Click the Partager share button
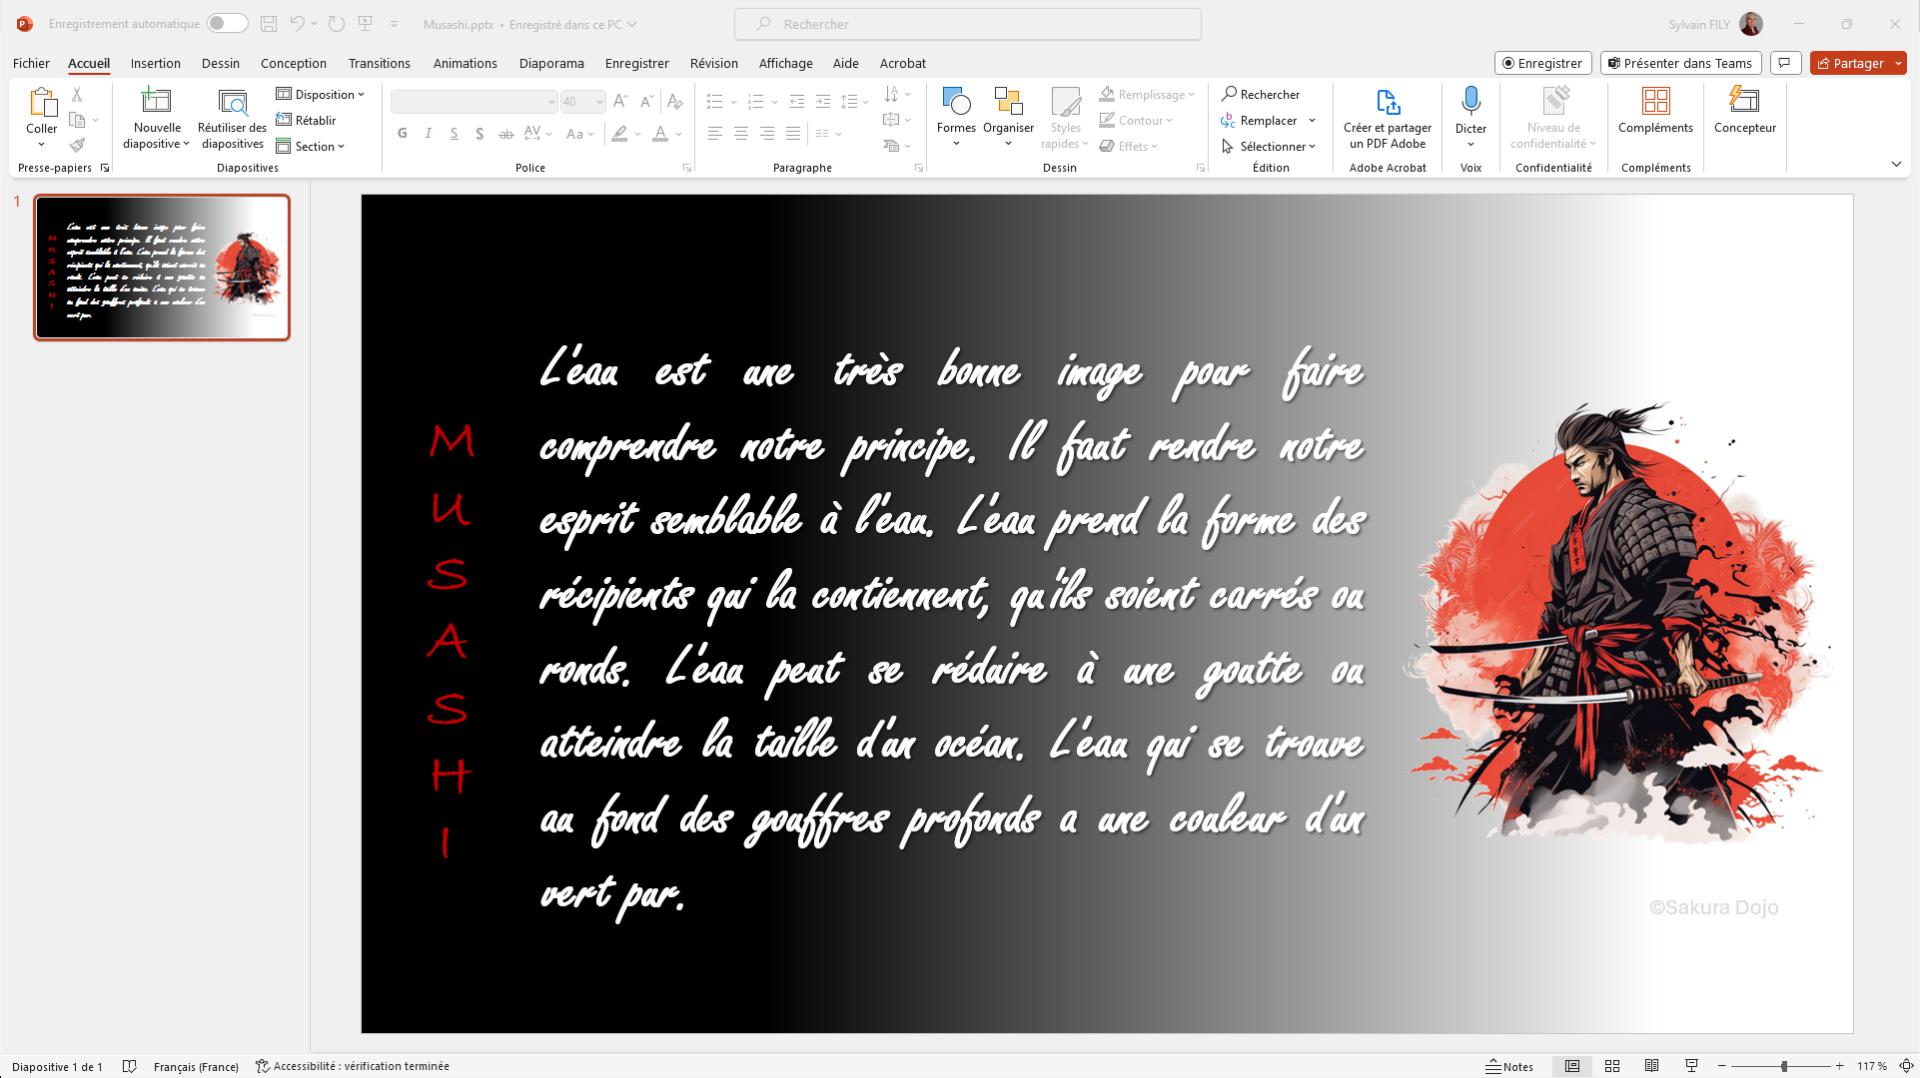The width and height of the screenshot is (1920, 1078). (x=1850, y=63)
